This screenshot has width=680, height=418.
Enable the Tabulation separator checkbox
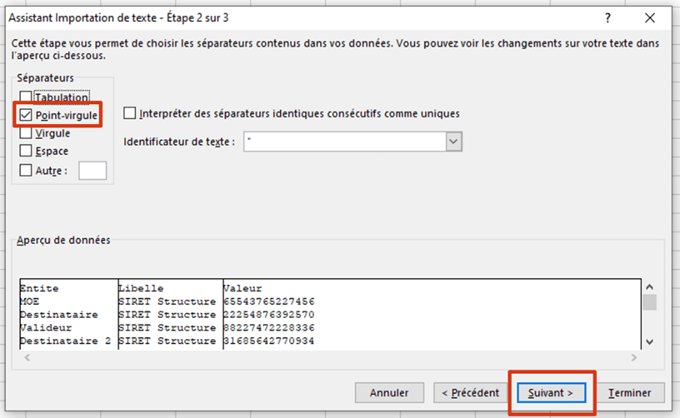[27, 97]
